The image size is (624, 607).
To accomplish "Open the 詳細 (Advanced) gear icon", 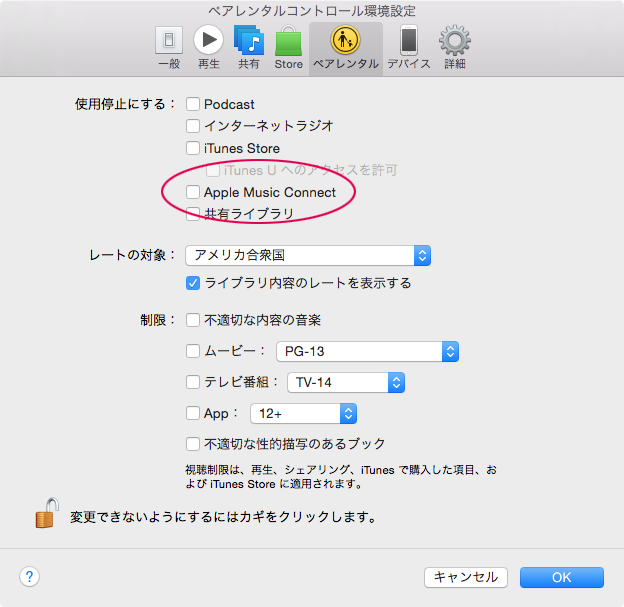I will click(454, 47).
